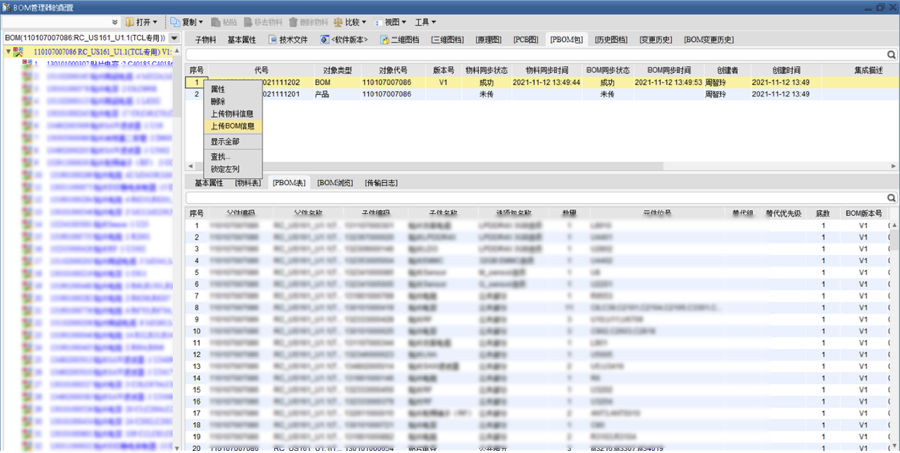900x453 pixels.
Task: Click the BOM root node icon in the tree
Action: [x=18, y=52]
